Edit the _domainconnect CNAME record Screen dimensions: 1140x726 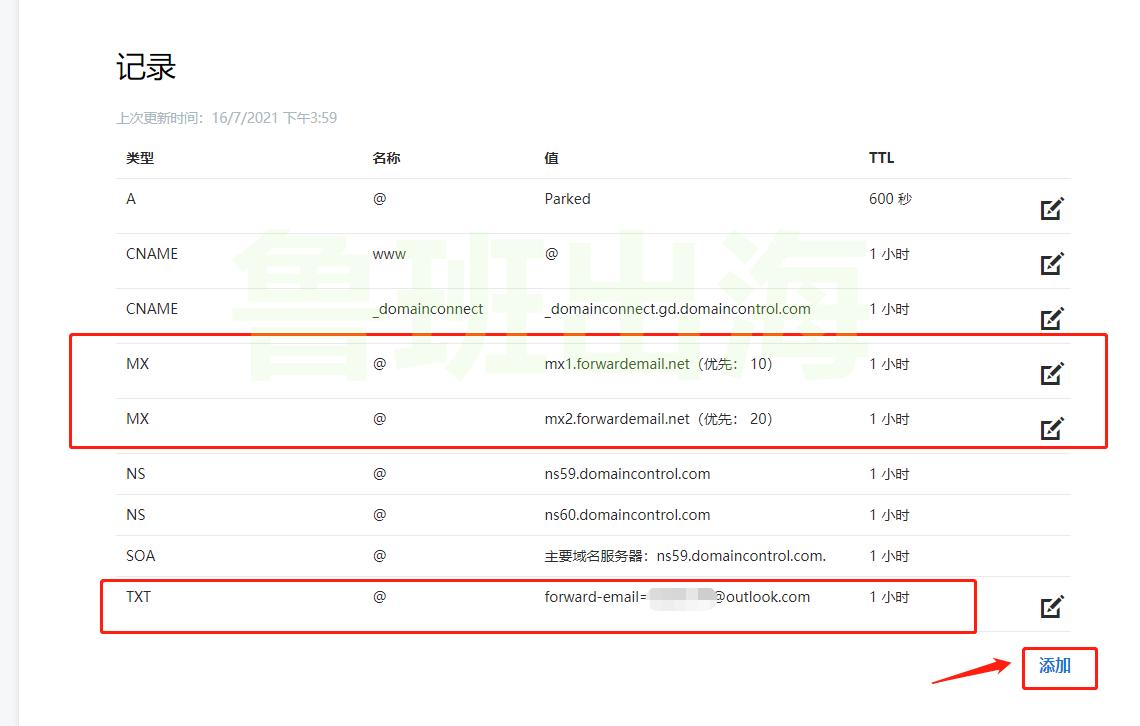pos(1051,319)
